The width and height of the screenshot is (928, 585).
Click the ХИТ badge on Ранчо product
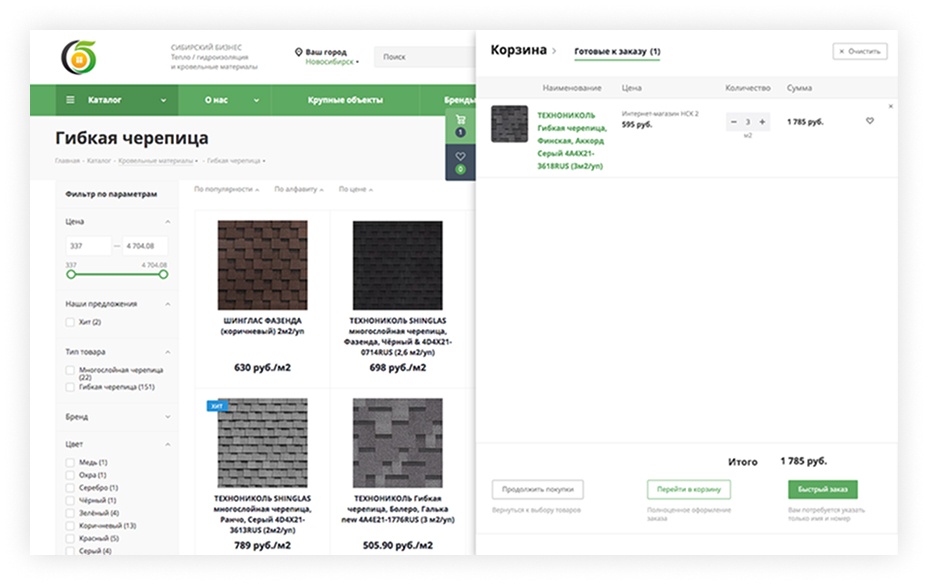pos(217,406)
